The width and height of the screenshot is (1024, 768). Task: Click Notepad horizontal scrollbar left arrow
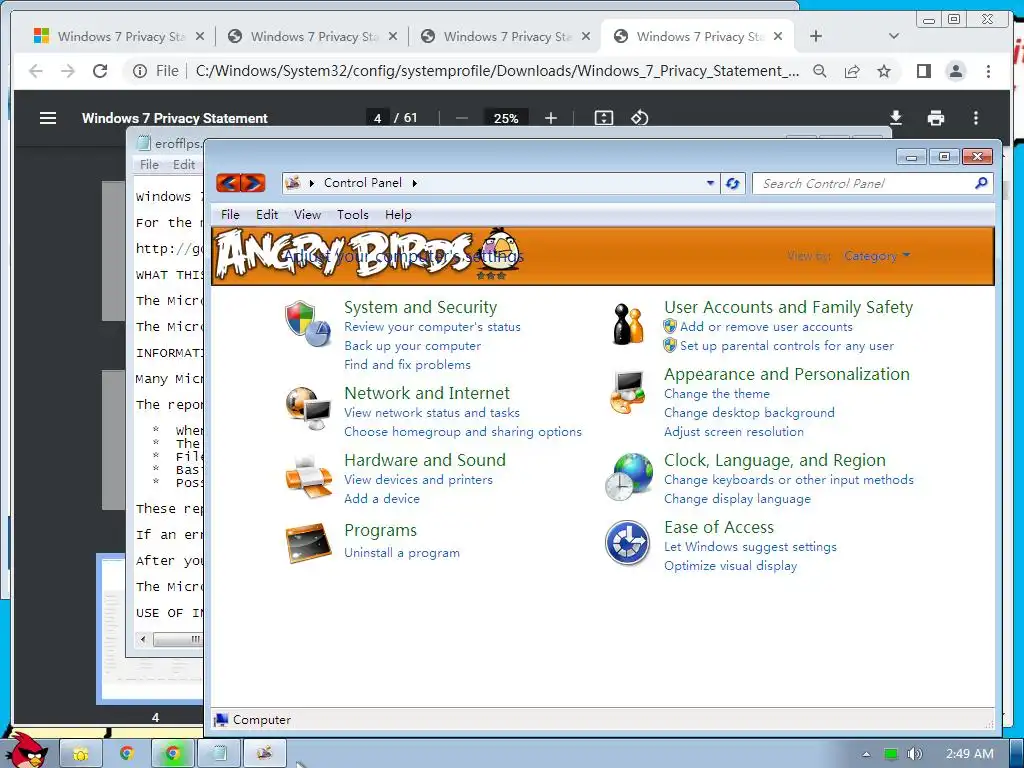143,639
